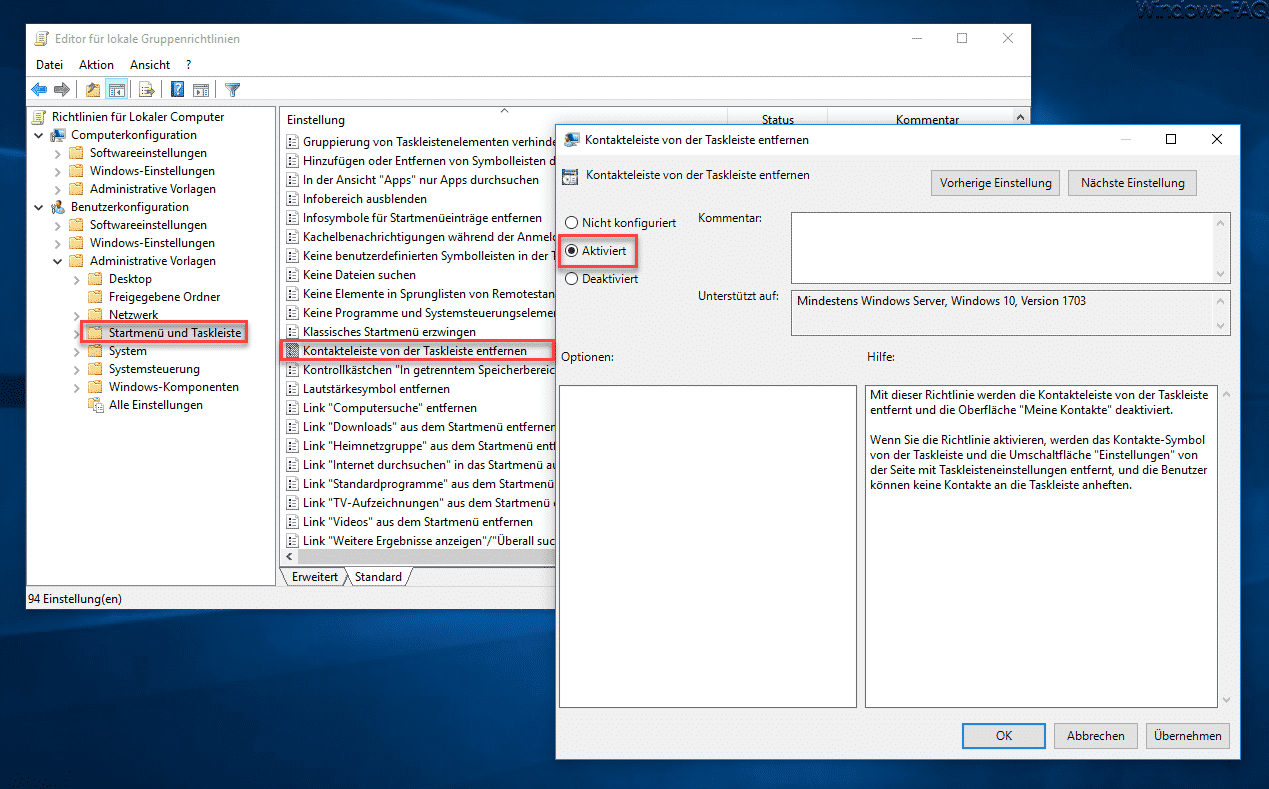The image size is (1269, 789).
Task: Click the Kommentar box scroll down arrow
Action: click(1221, 274)
